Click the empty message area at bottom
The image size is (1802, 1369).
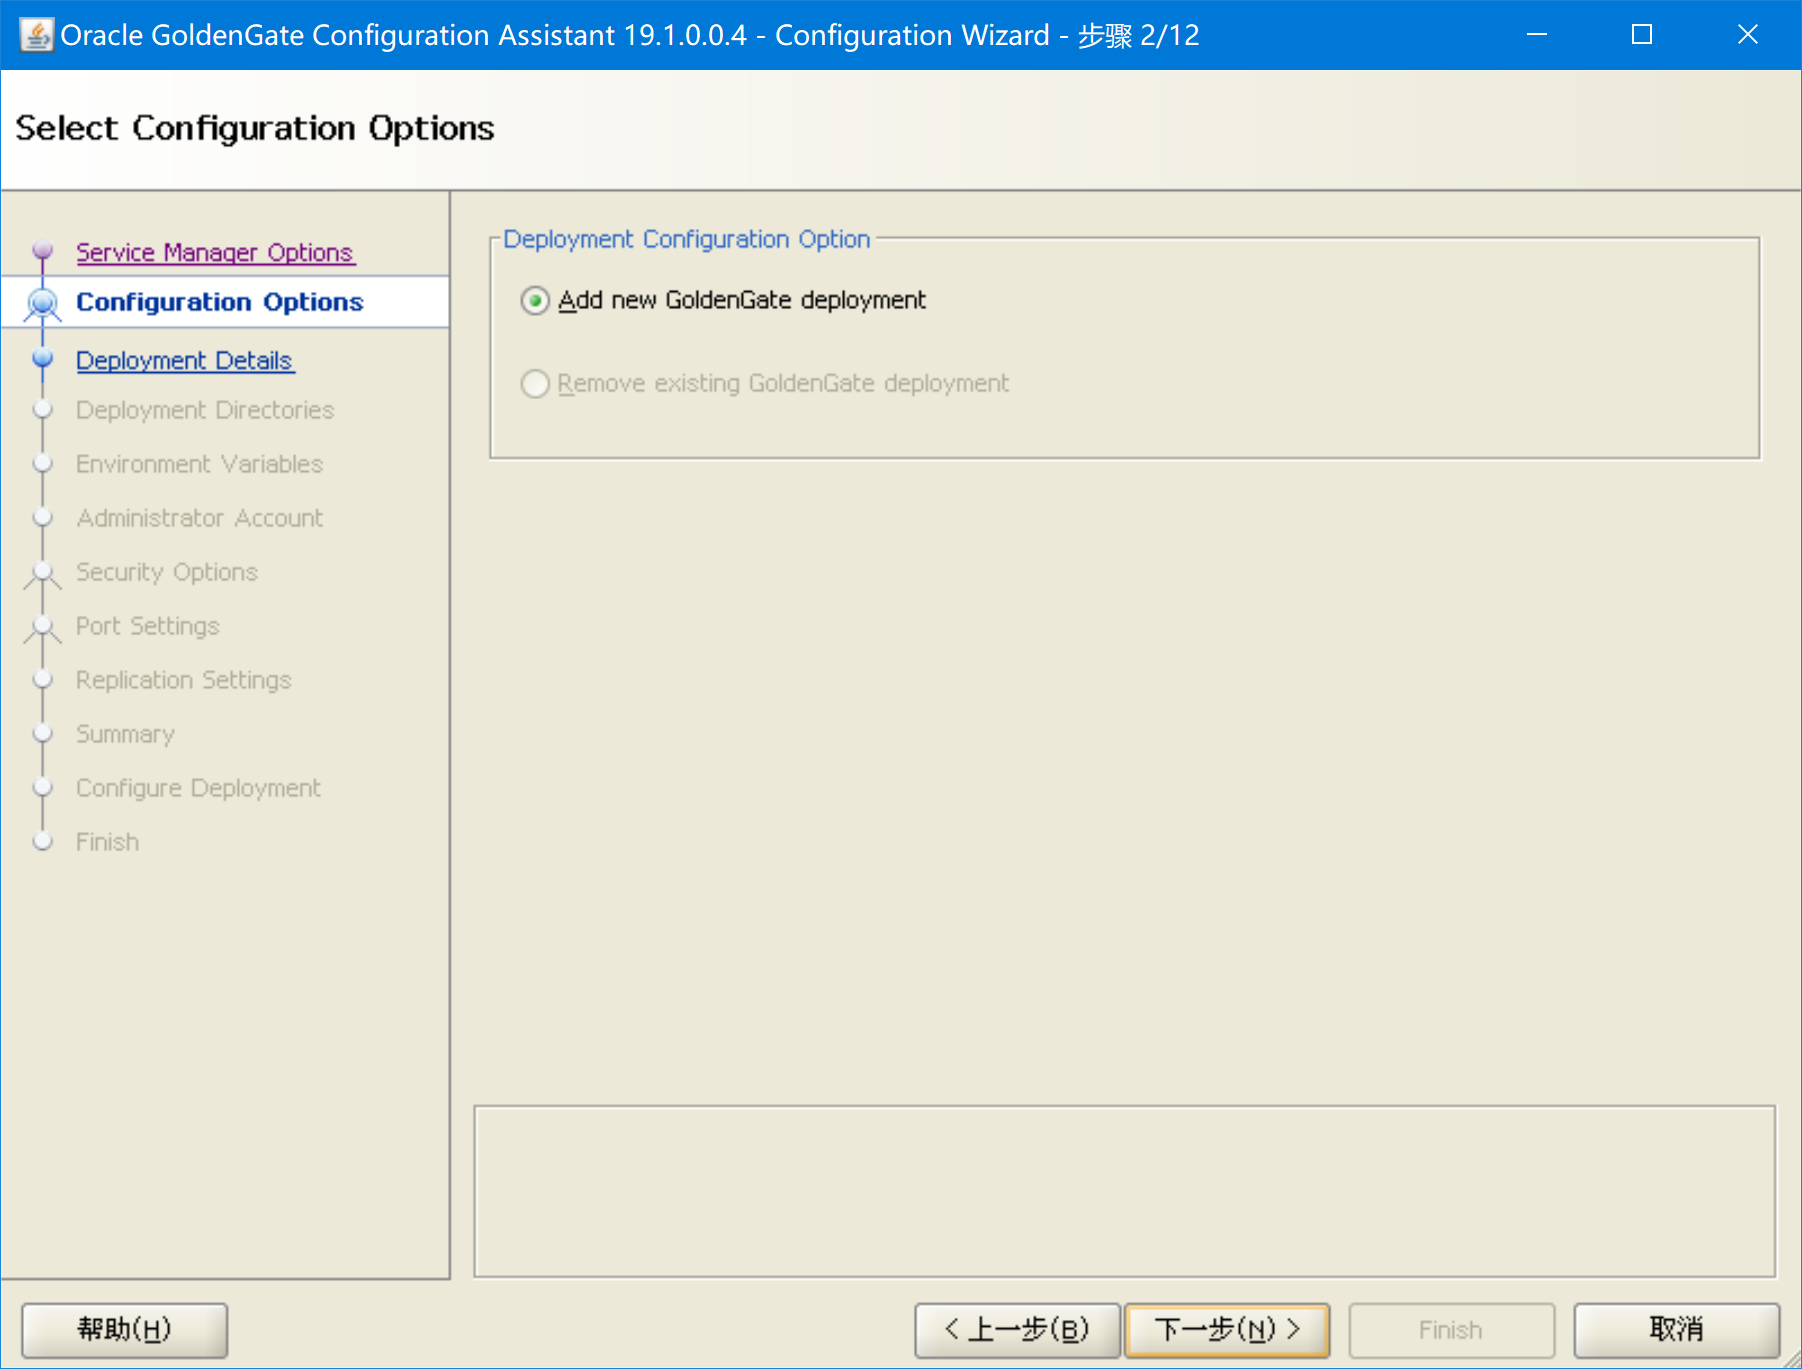tap(1125, 1191)
